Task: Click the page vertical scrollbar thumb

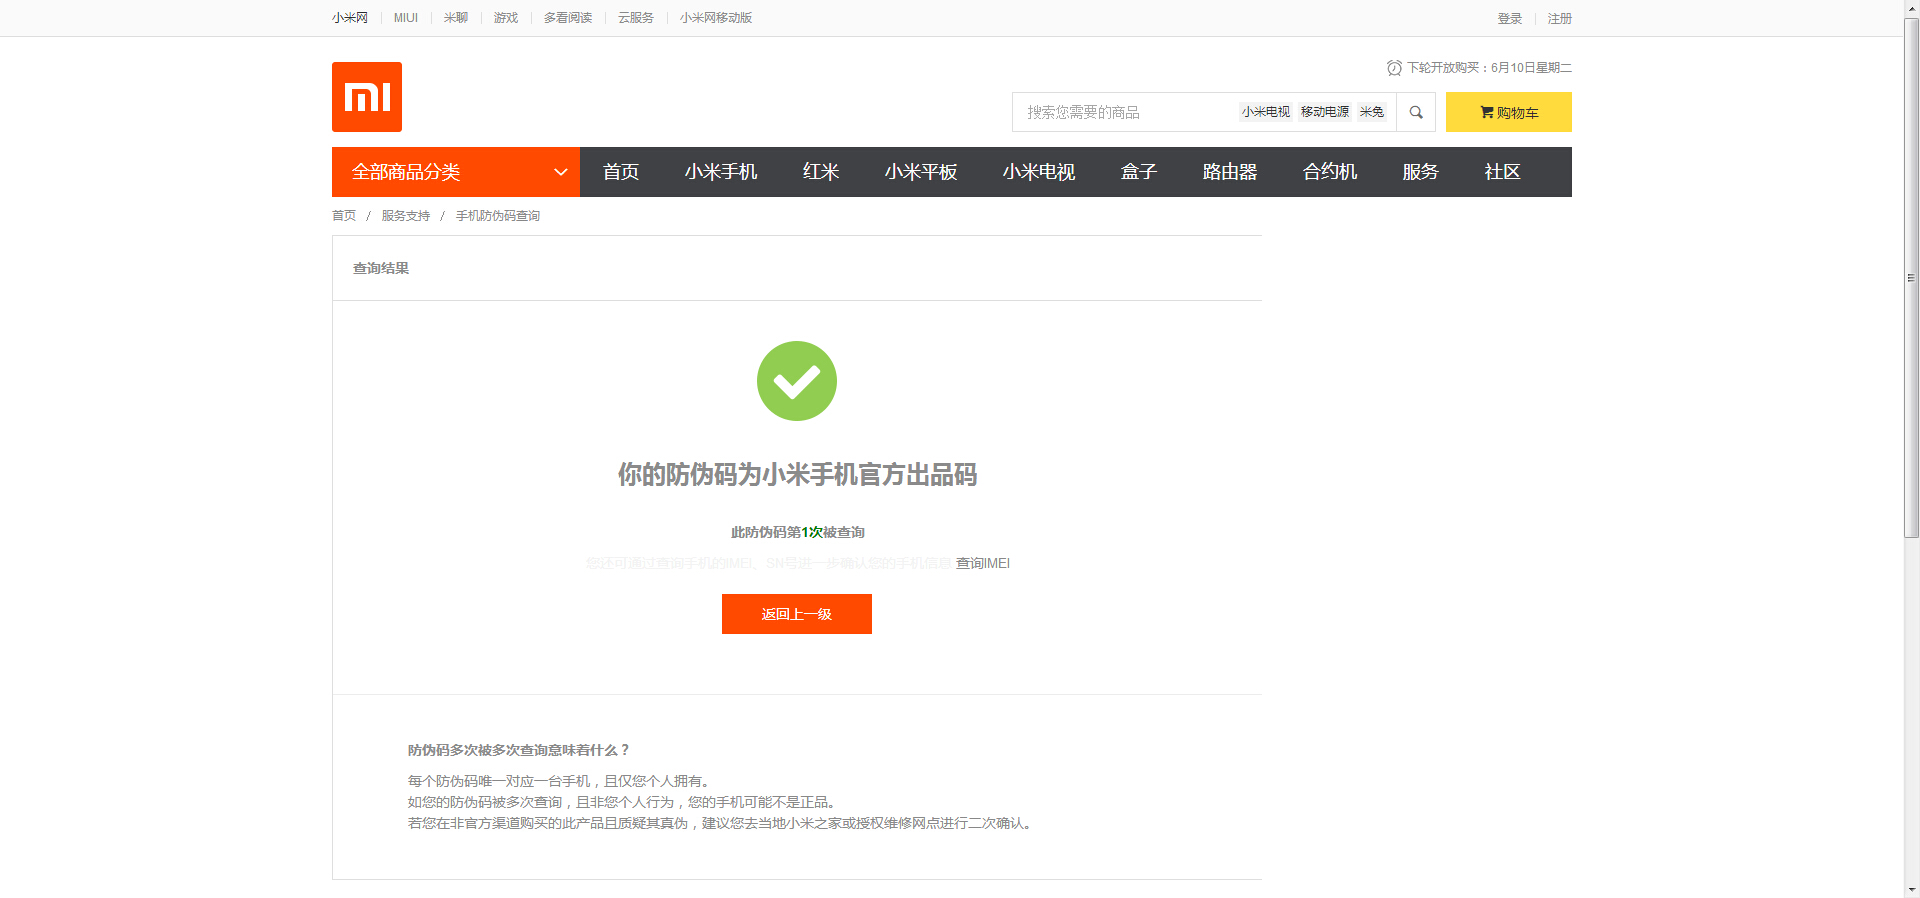Action: 1911,278
